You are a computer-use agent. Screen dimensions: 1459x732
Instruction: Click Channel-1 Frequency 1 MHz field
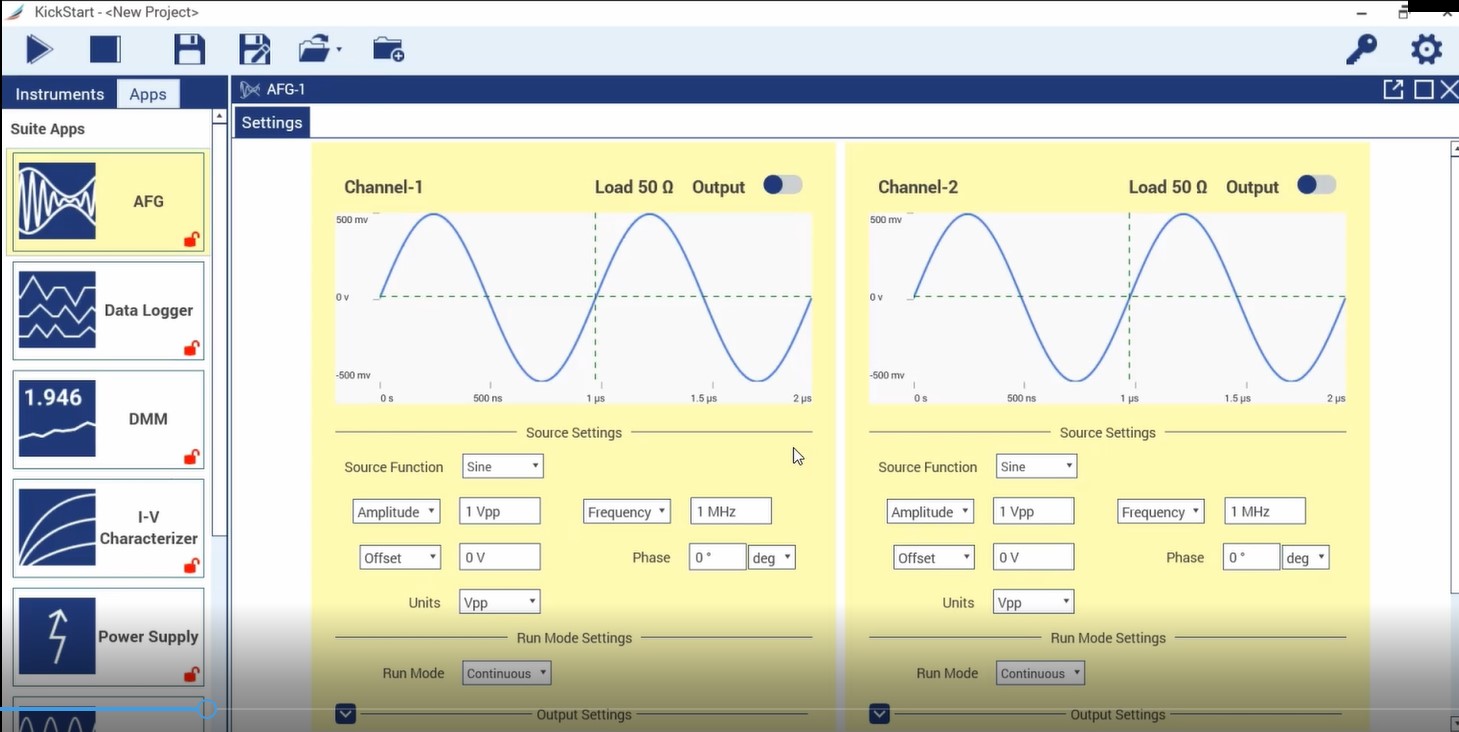pyautogui.click(x=730, y=511)
